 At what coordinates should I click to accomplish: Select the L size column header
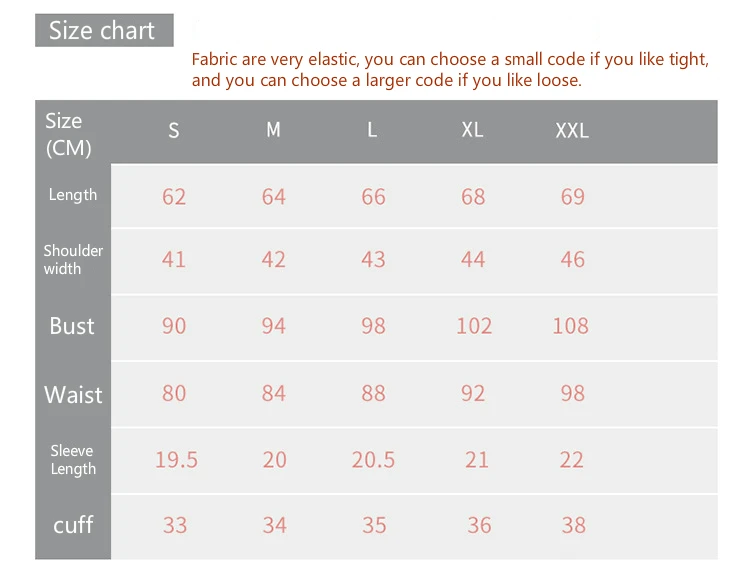point(372,130)
